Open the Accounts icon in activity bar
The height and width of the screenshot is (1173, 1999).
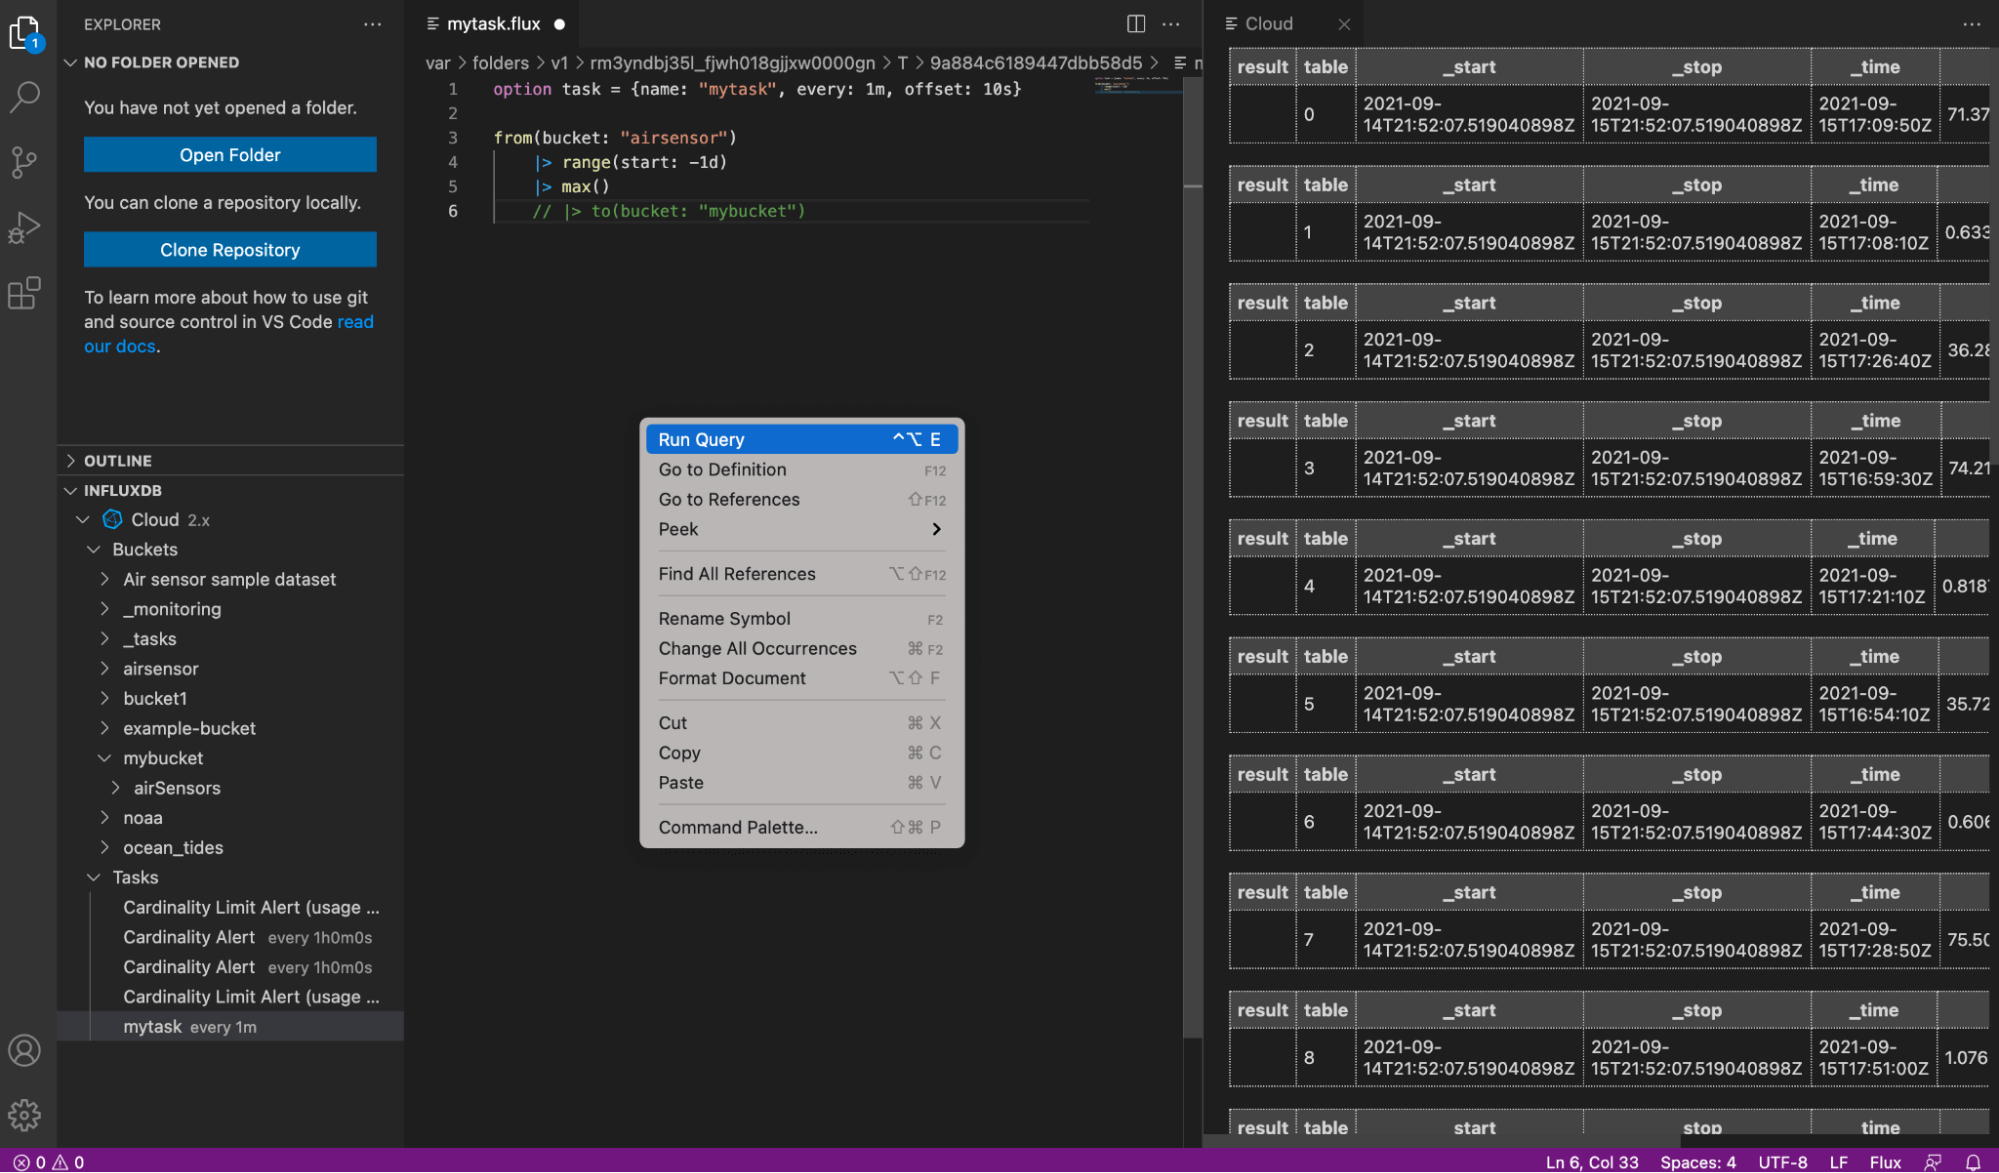pyautogui.click(x=25, y=1050)
